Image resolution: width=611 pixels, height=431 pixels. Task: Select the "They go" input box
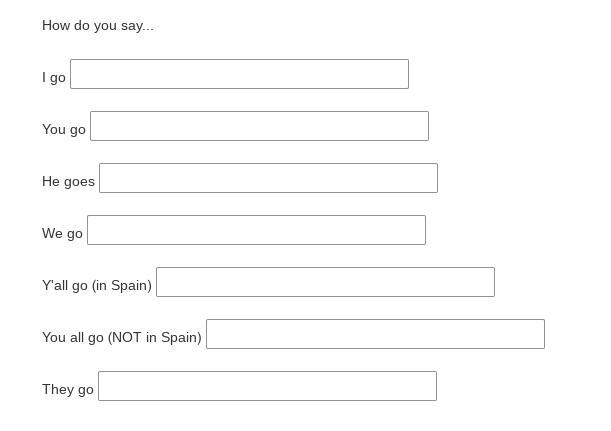click(267, 386)
